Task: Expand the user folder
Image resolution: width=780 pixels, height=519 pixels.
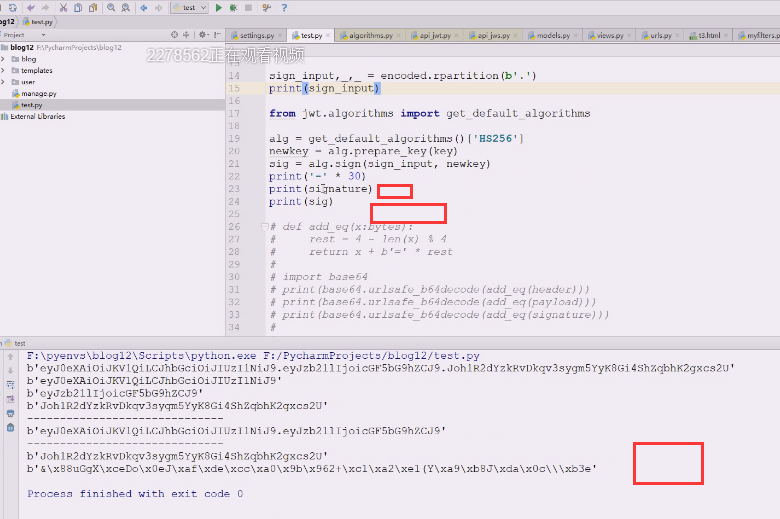Action: pyautogui.click(x=3, y=82)
